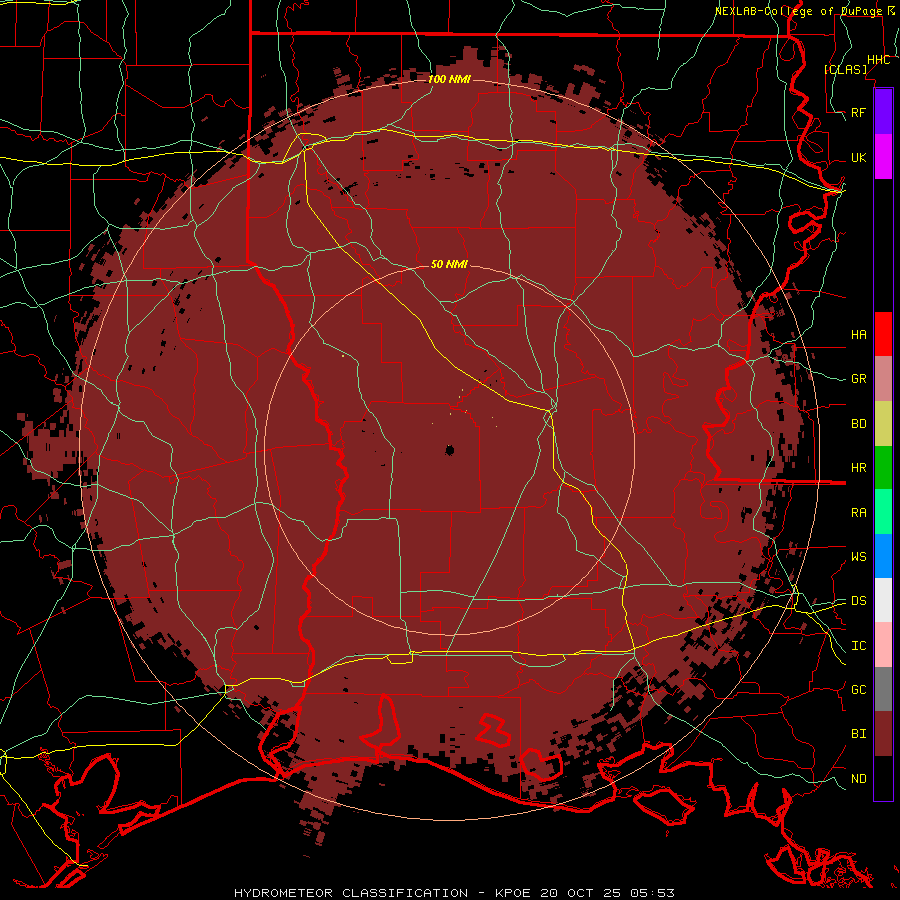This screenshot has height=900, width=900.
Task: Click the BI dark red legend swatch
Action: tap(883, 734)
